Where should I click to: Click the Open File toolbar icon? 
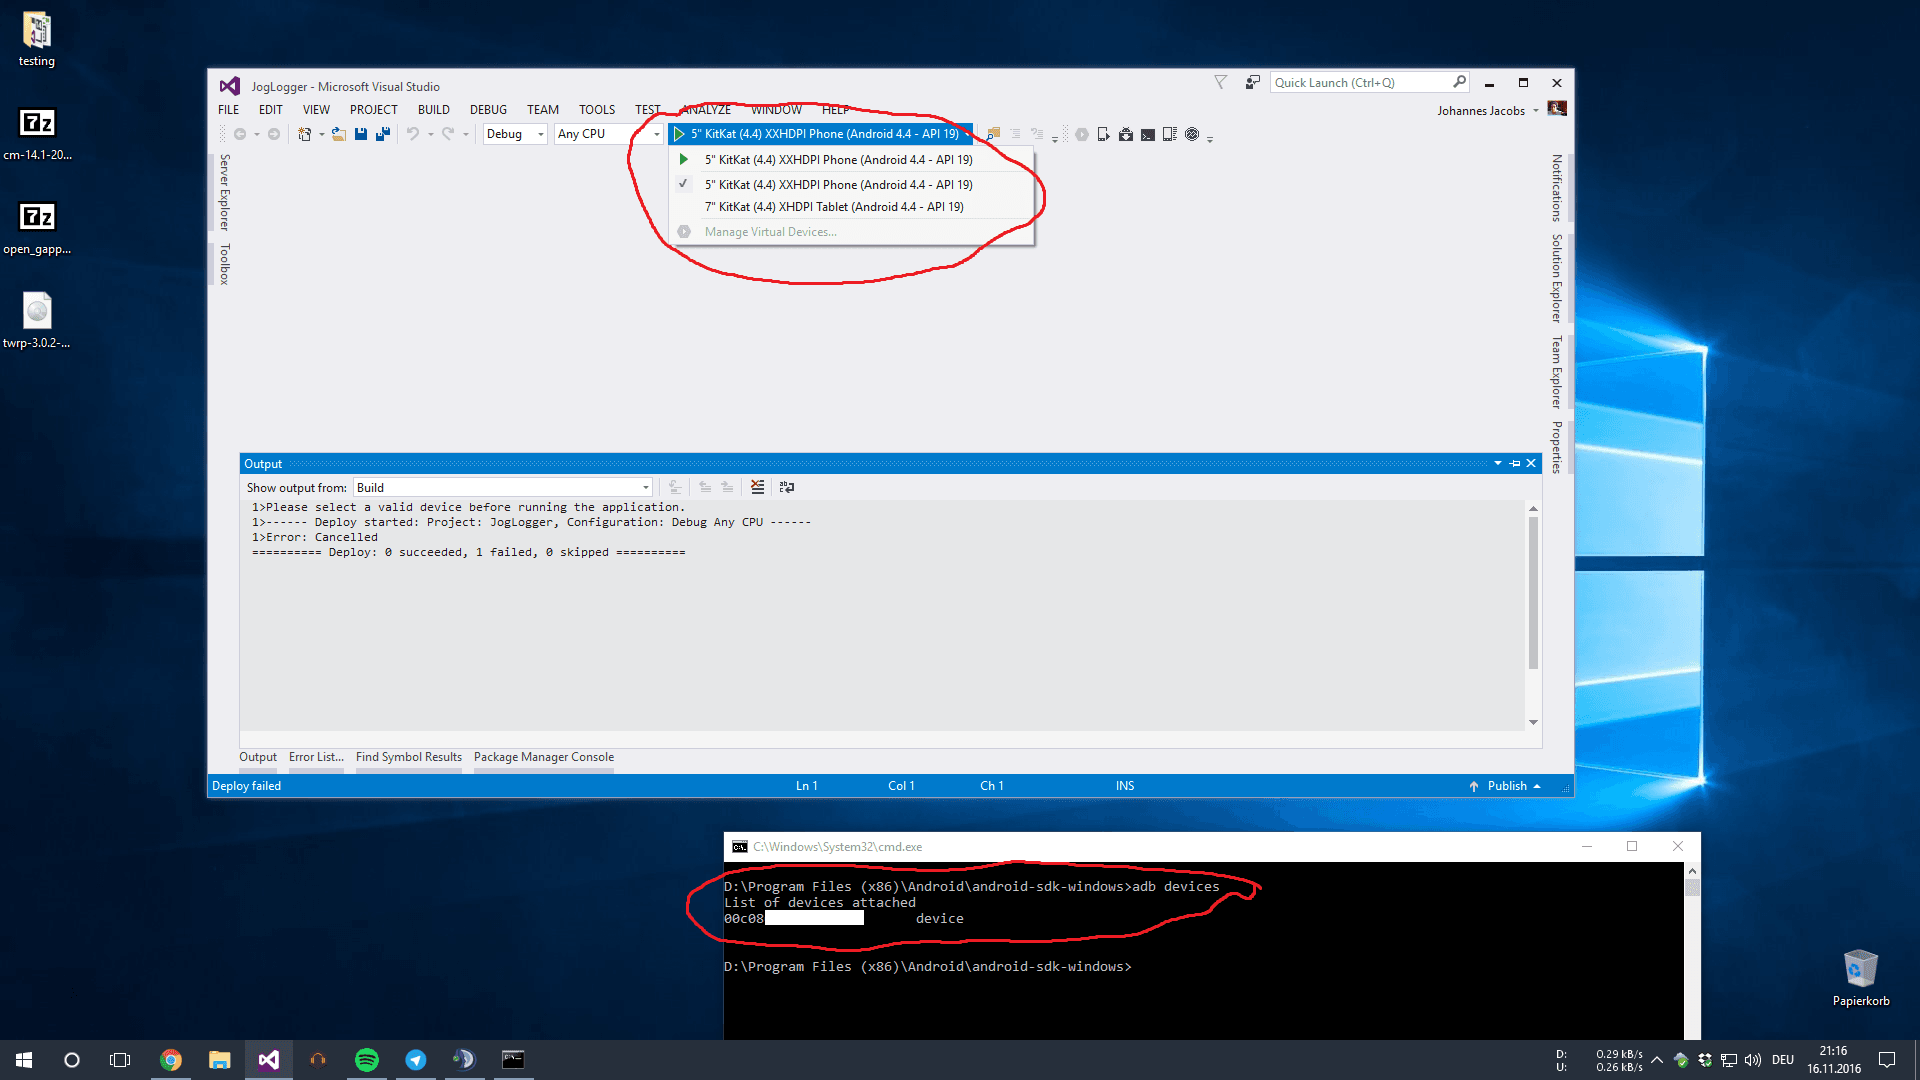(x=339, y=134)
